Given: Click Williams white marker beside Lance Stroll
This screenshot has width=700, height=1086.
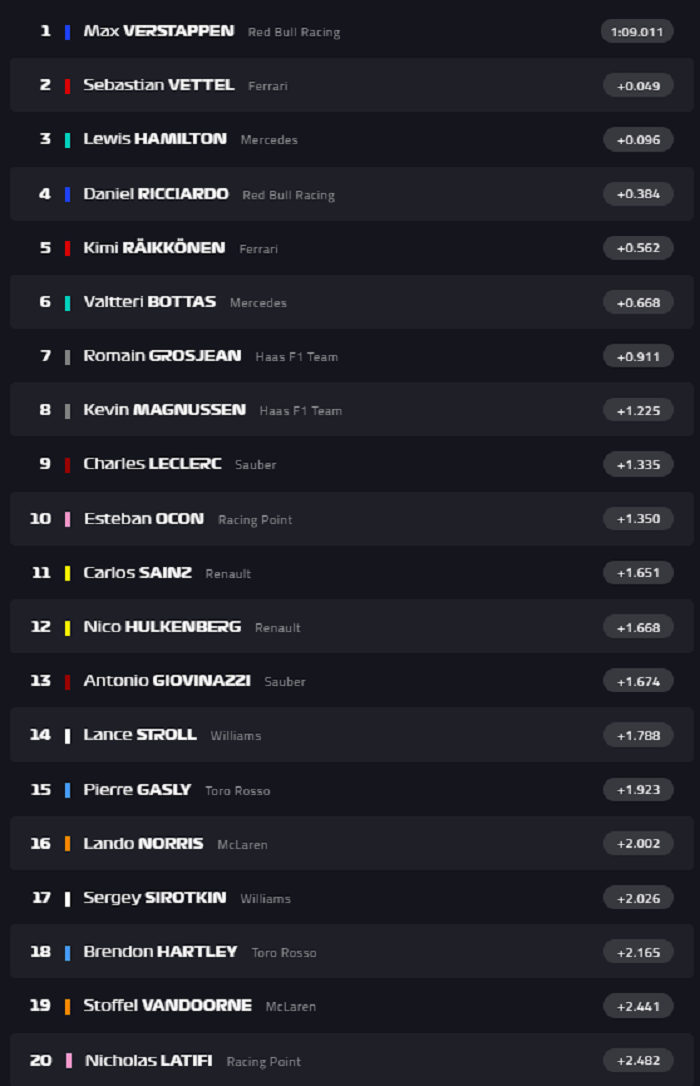Looking at the screenshot, I should (x=68, y=736).
